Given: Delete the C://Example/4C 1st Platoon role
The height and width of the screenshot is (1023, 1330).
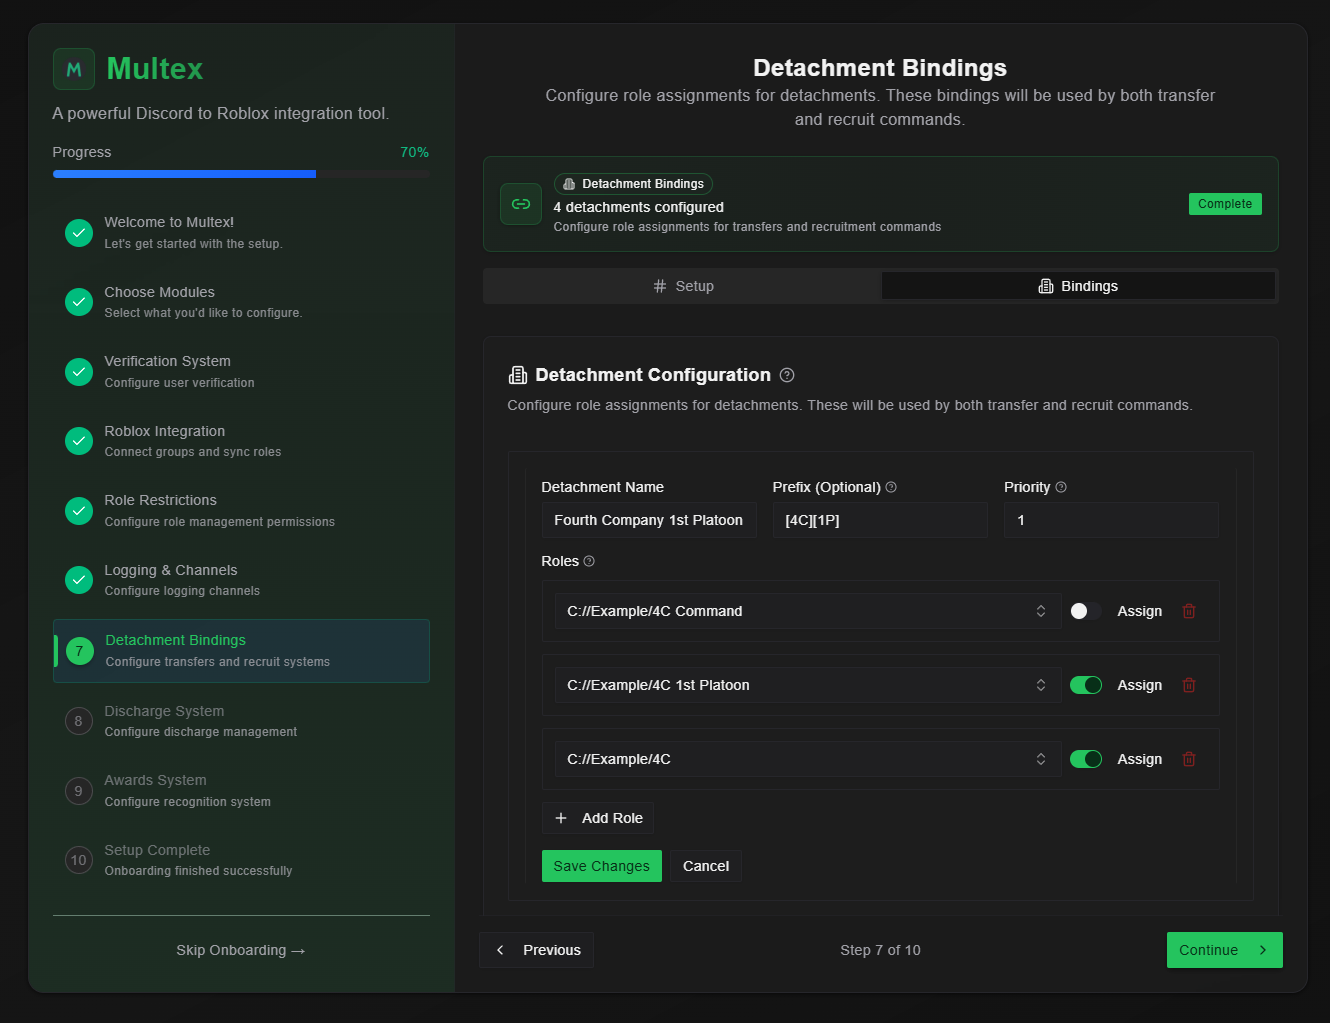Looking at the screenshot, I should [x=1189, y=685].
